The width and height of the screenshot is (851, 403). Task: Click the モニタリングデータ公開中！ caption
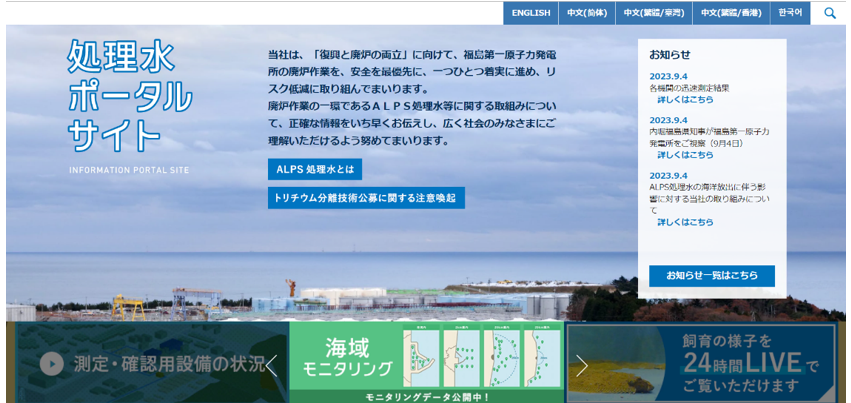[427, 397]
